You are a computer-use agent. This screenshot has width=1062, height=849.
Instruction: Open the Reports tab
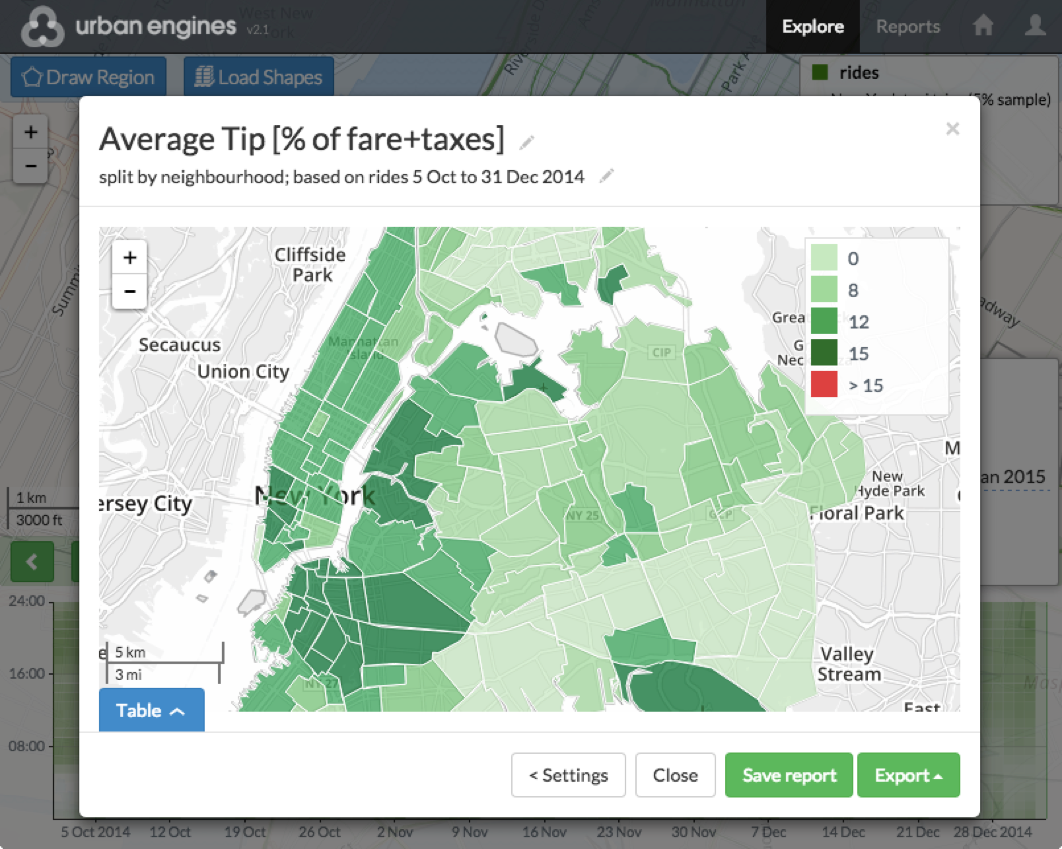[x=908, y=27]
